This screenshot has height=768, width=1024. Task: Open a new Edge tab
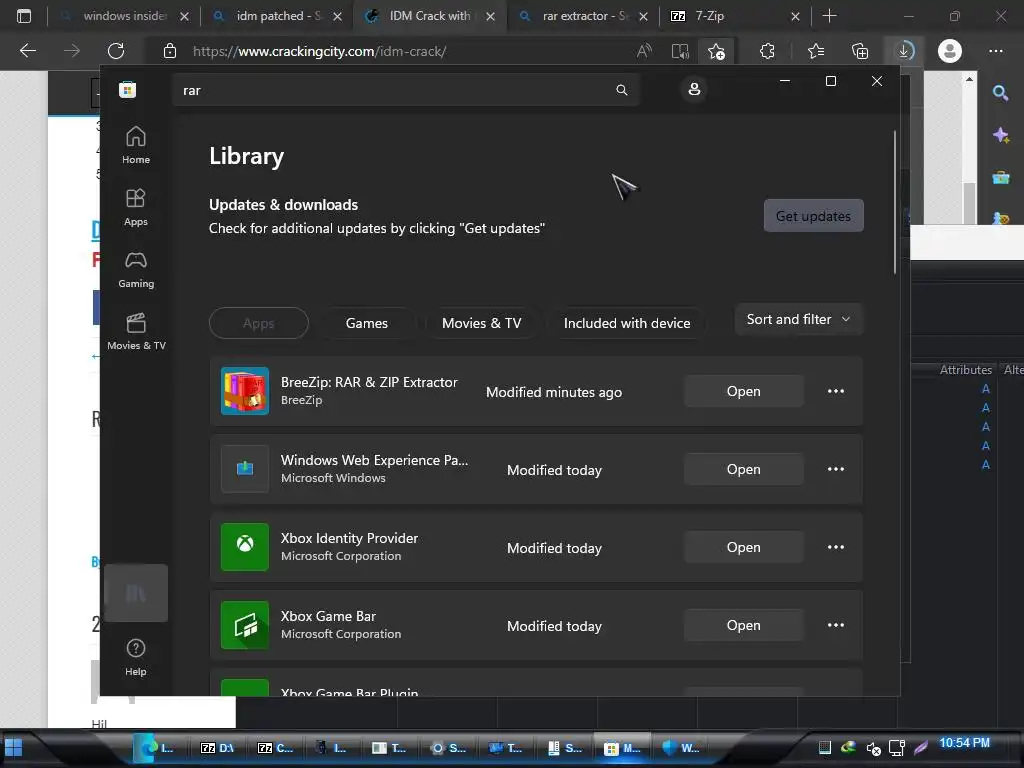[x=829, y=16]
